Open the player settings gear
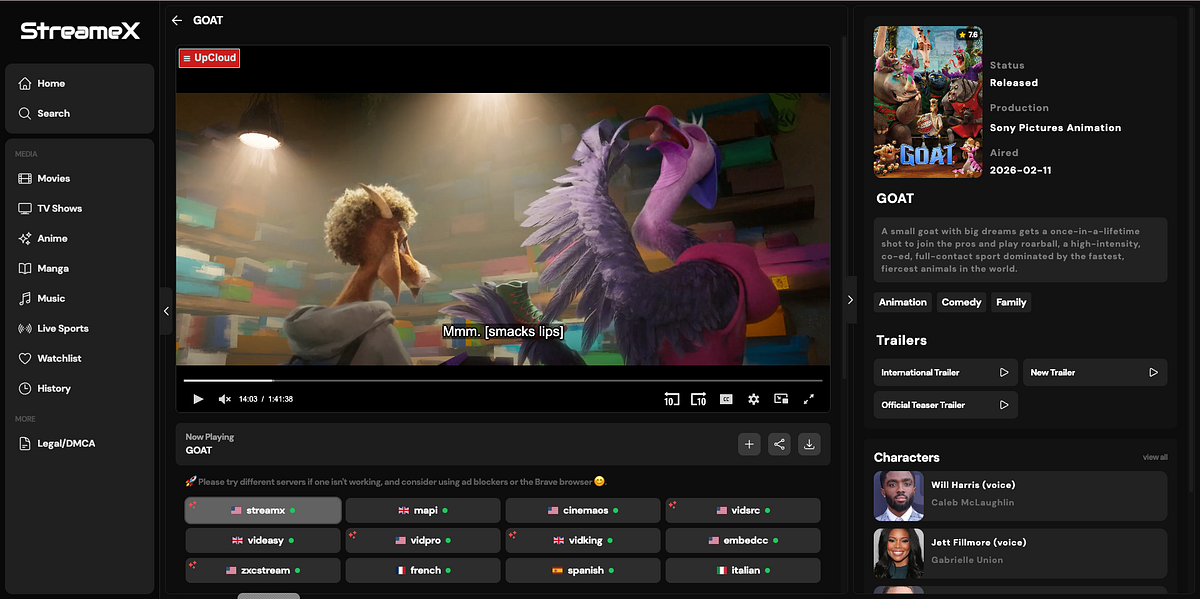This screenshot has height=599, width=1200. (x=754, y=399)
